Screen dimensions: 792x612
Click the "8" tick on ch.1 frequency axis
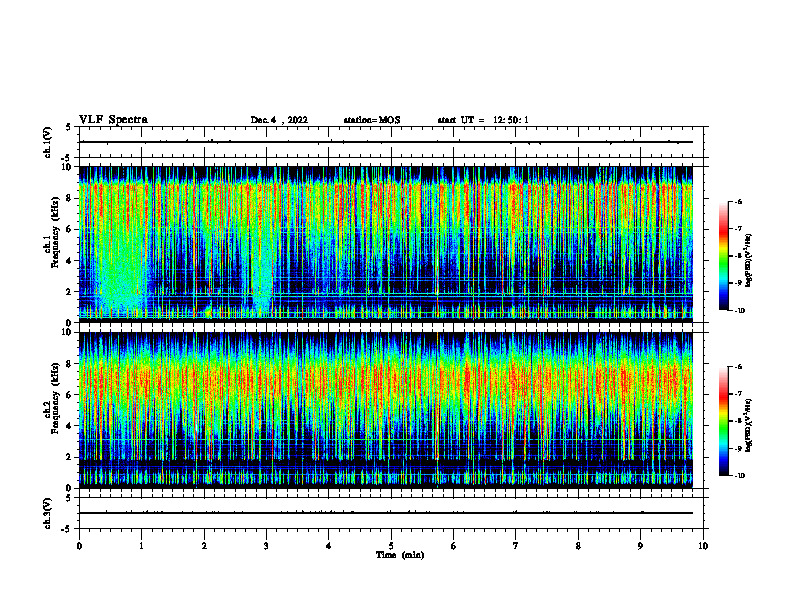70,198
